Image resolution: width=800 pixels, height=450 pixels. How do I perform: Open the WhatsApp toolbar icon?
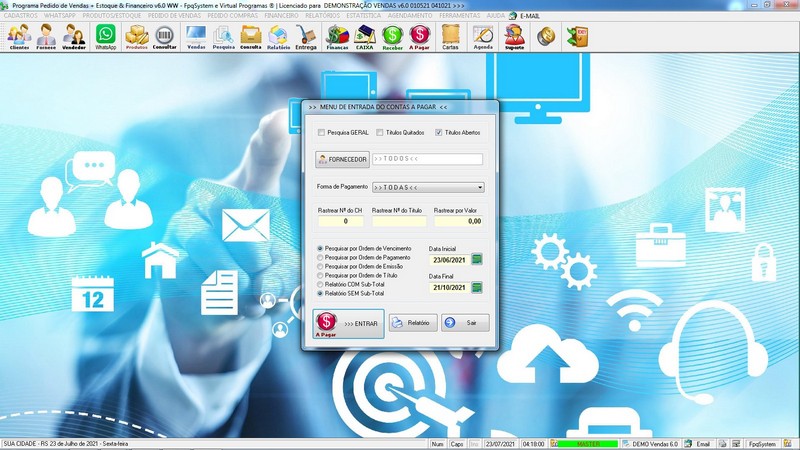coord(106,37)
